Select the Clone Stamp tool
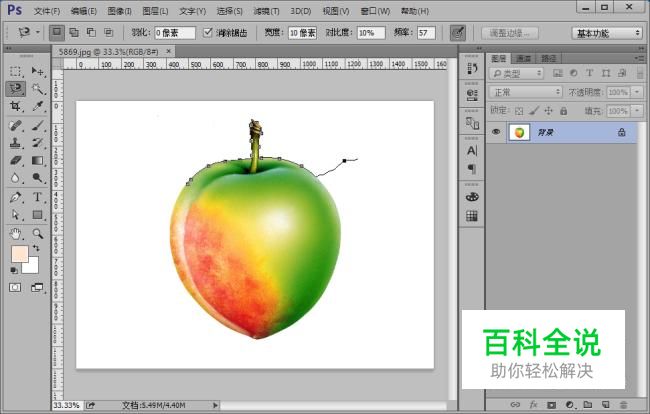The width and height of the screenshot is (650, 414). [x=15, y=143]
